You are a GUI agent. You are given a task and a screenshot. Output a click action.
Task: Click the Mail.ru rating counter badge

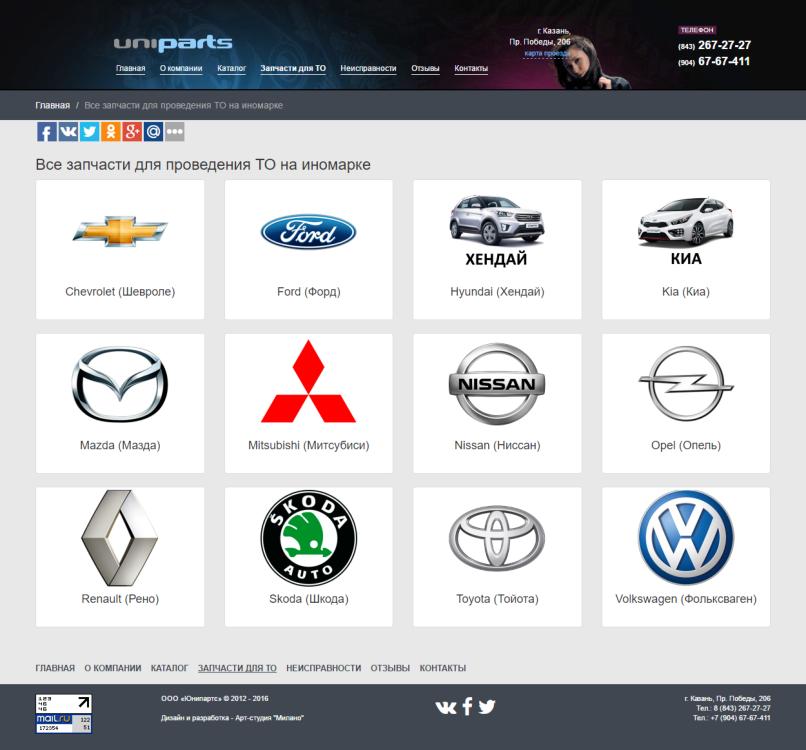[x=64, y=714]
